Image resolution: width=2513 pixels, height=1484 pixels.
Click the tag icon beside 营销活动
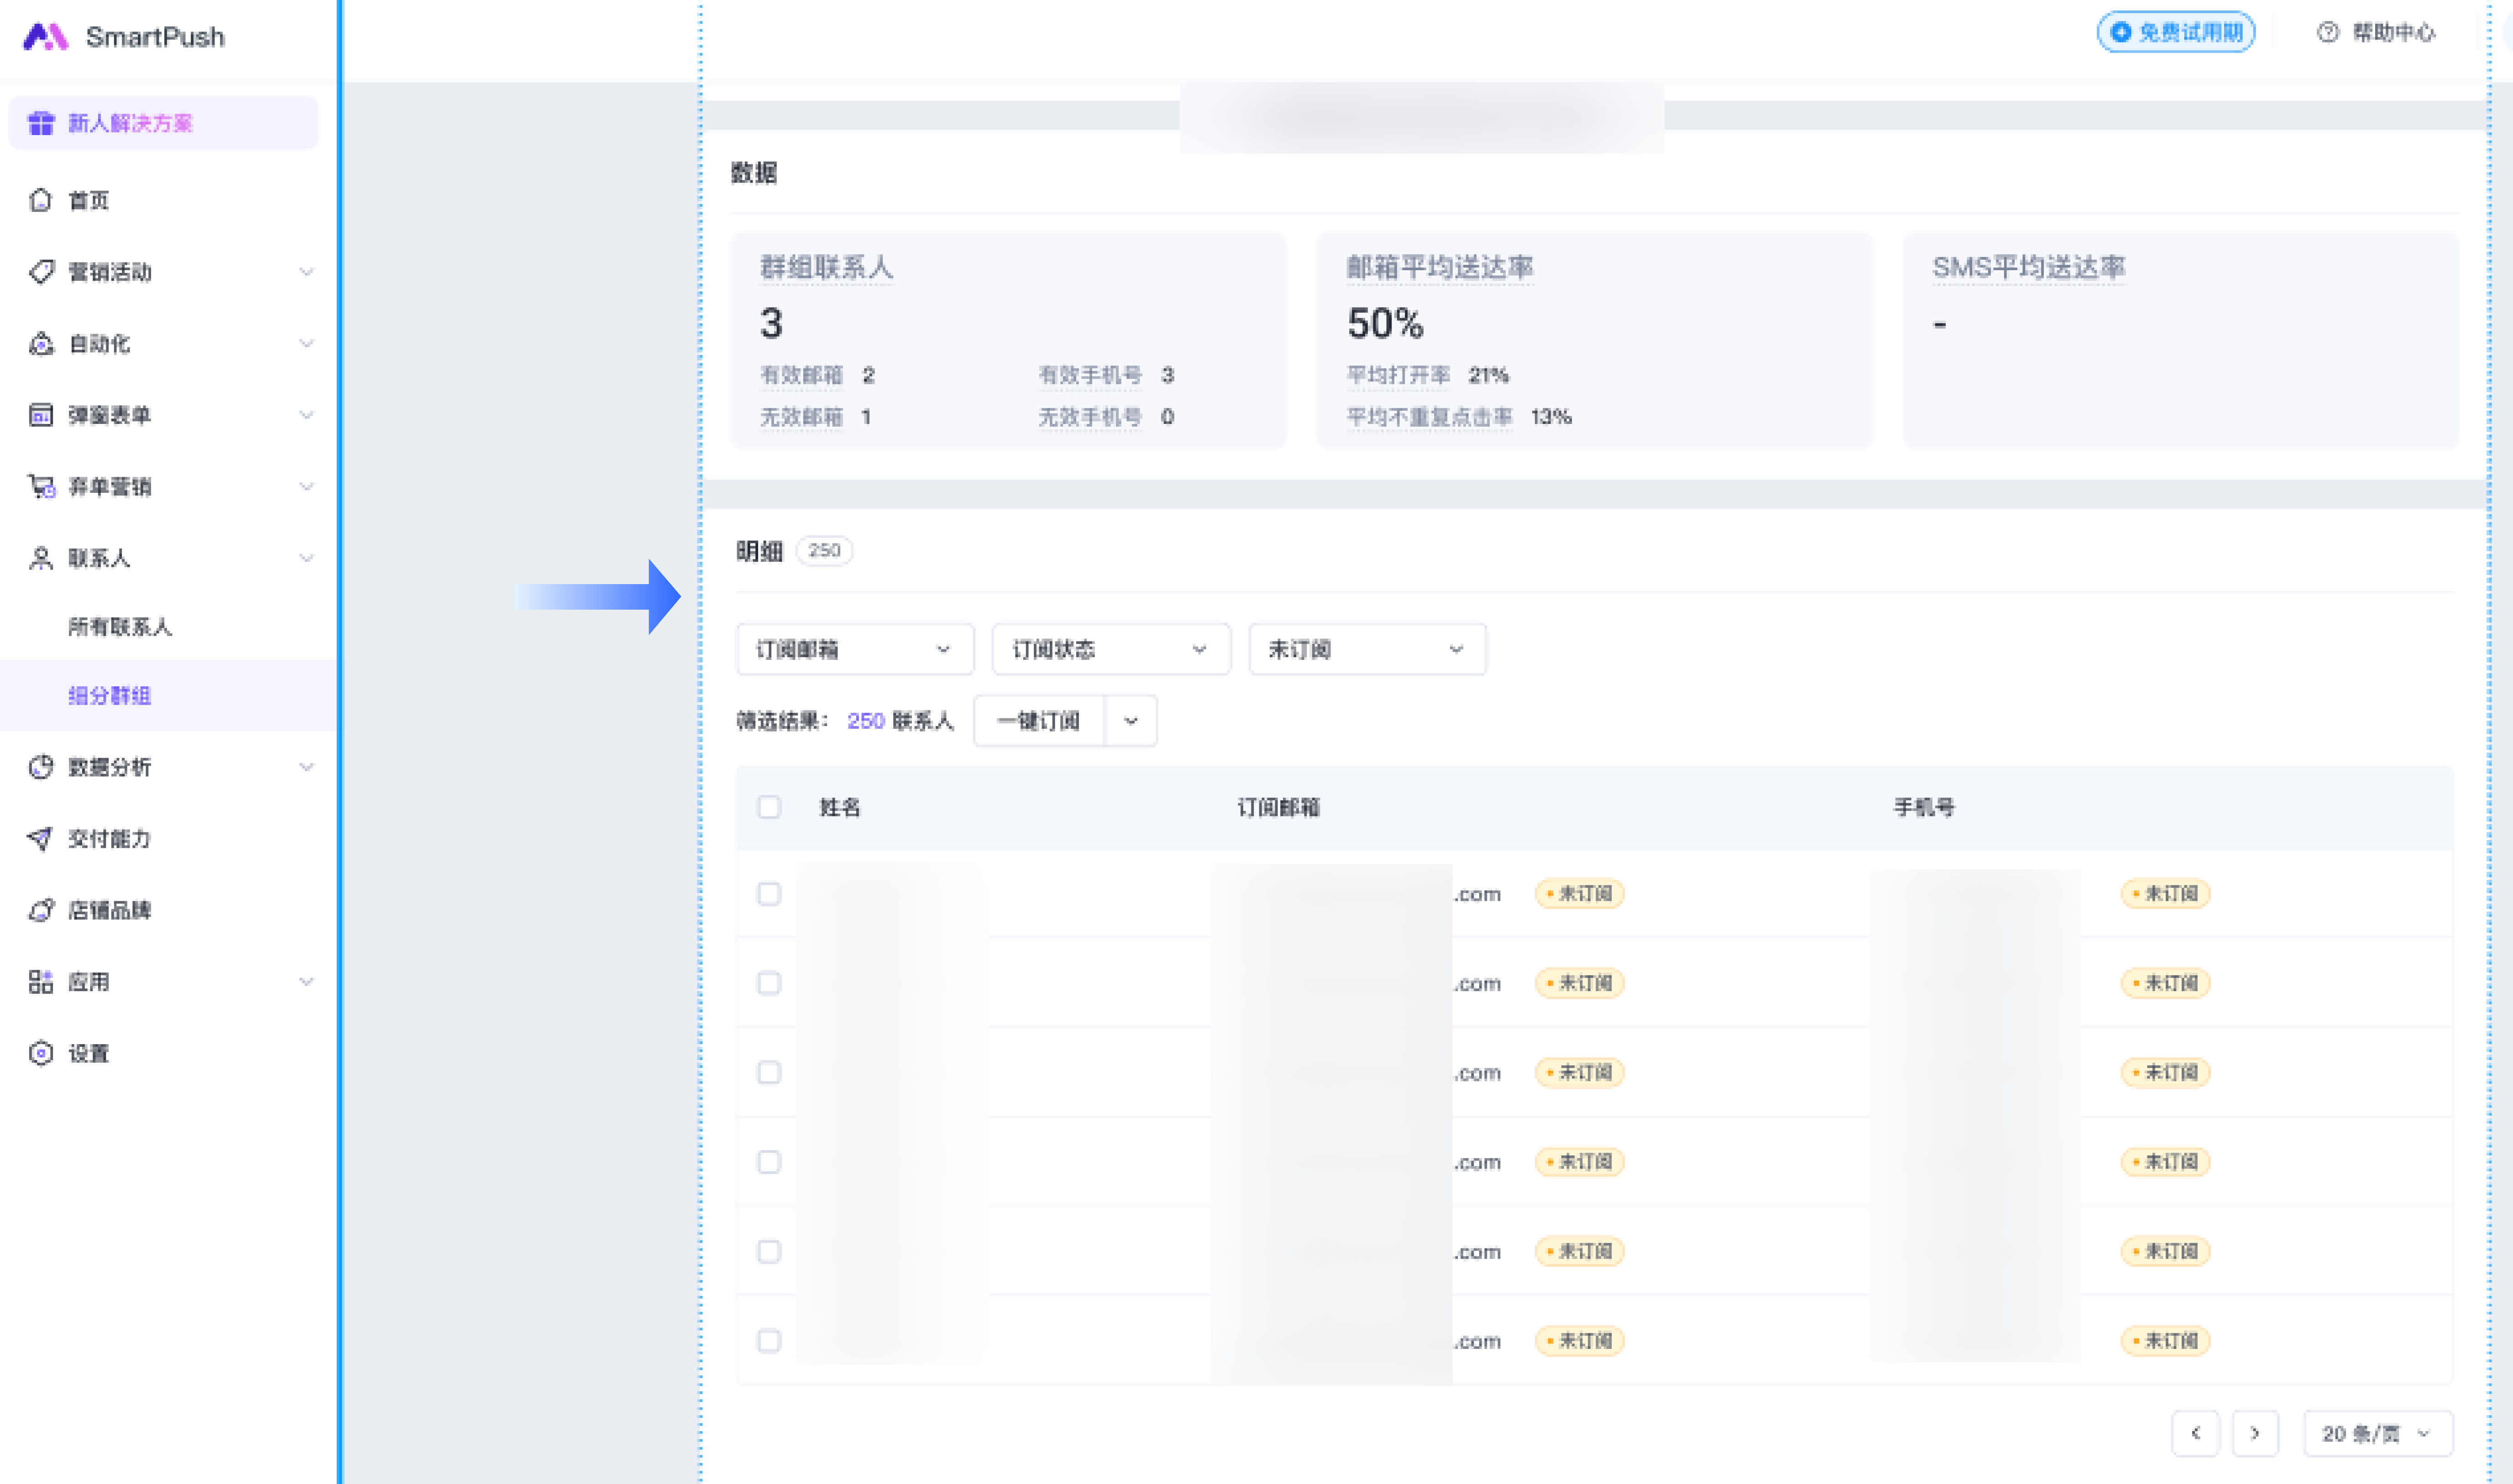tap(40, 272)
